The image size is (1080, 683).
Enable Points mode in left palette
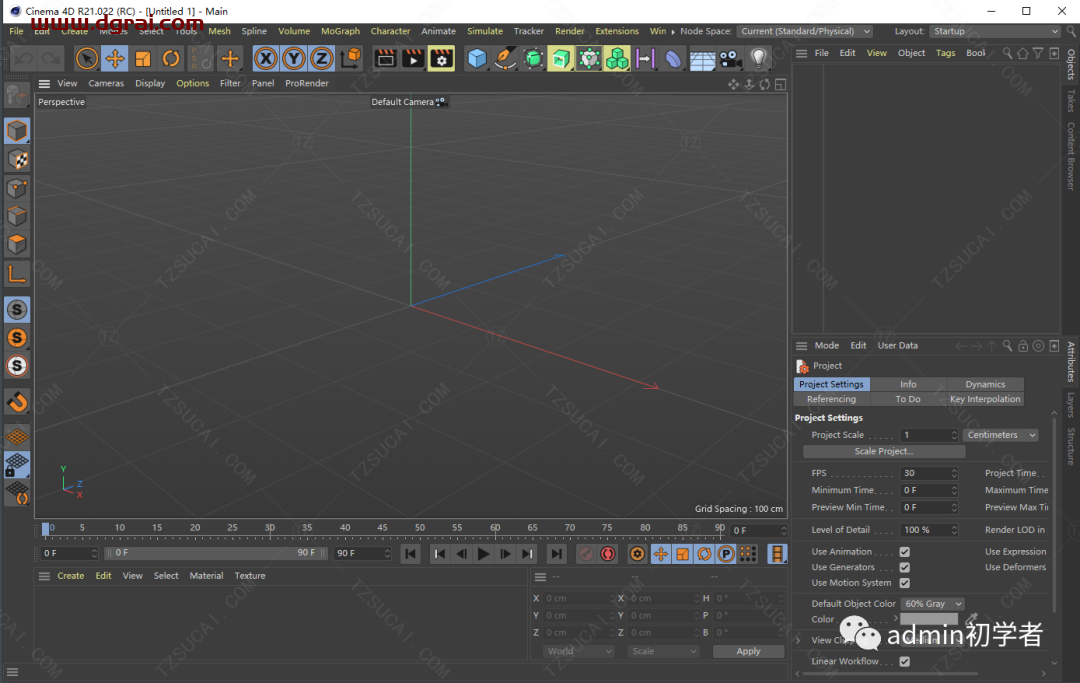(17, 188)
